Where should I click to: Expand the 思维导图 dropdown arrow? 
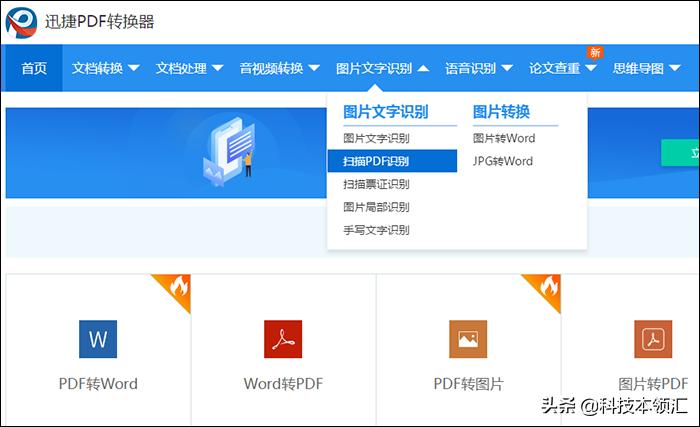[x=675, y=68]
